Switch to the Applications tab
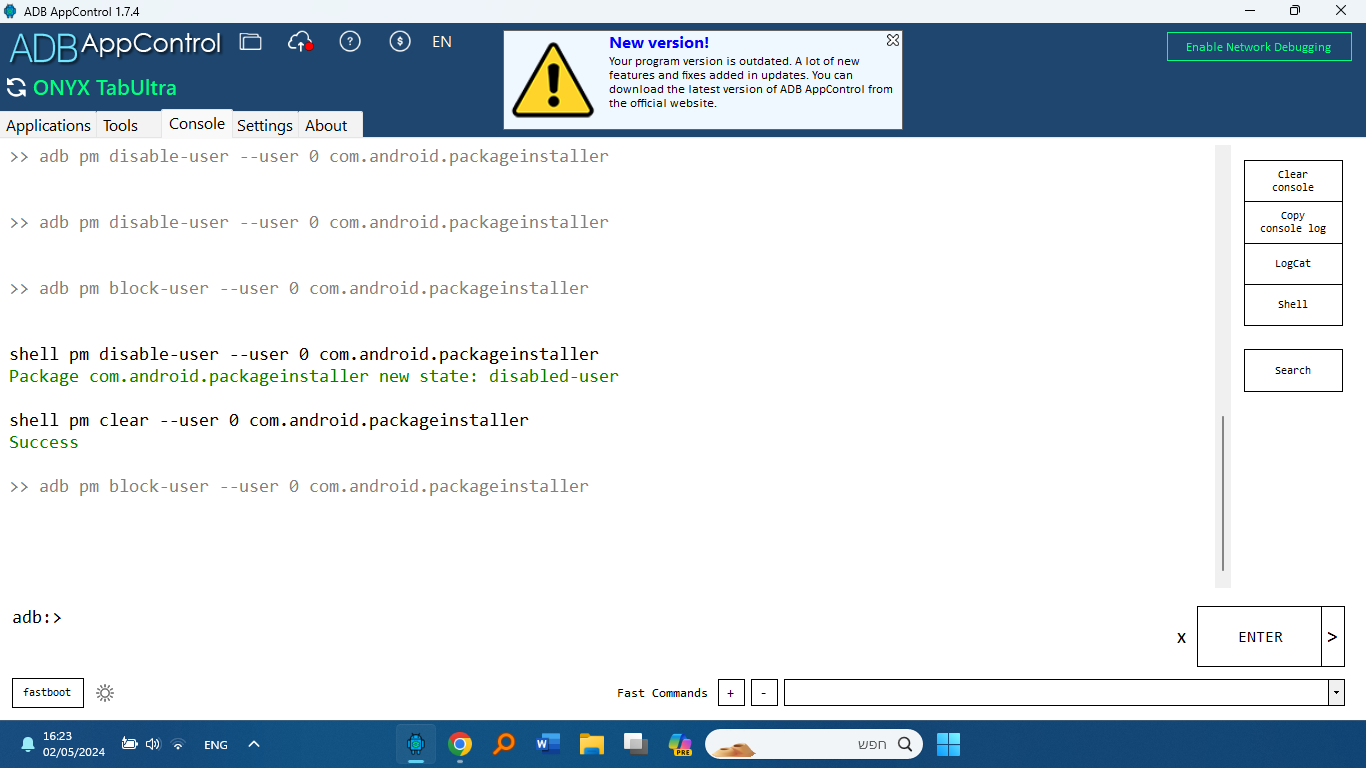This screenshot has height=768, width=1366. click(x=48, y=125)
